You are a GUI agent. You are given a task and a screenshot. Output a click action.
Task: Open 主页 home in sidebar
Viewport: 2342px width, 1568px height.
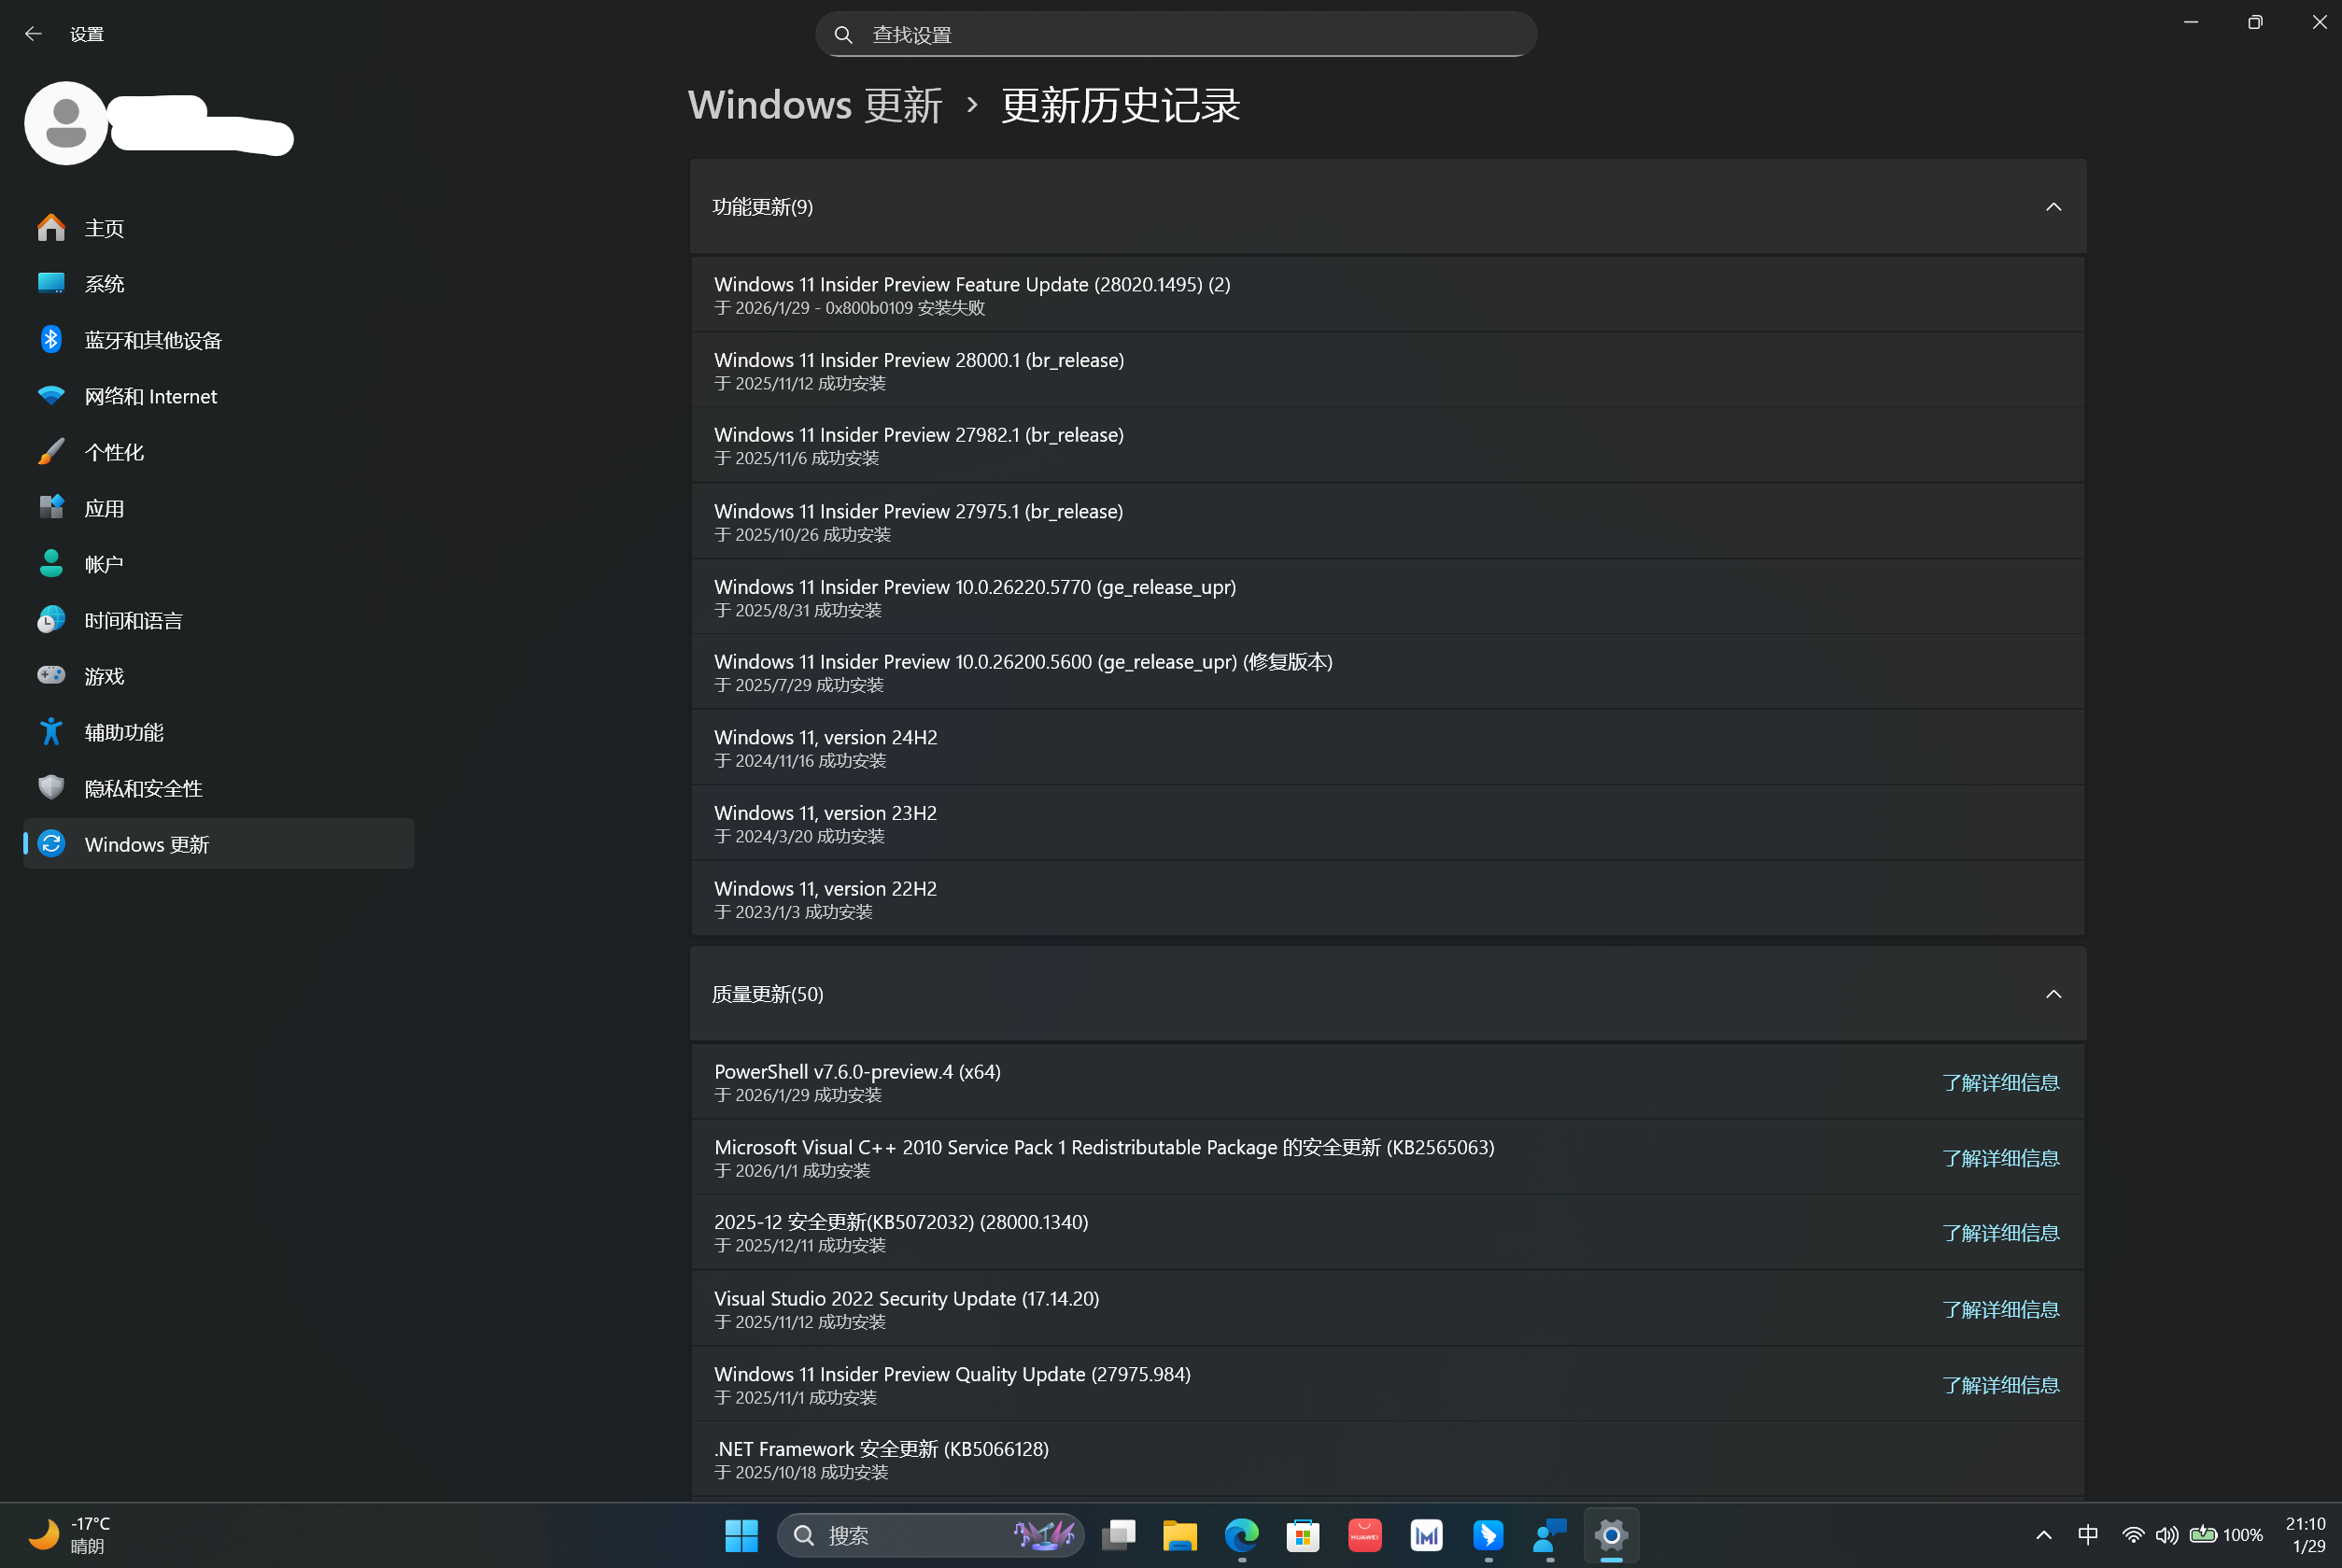[x=218, y=228]
